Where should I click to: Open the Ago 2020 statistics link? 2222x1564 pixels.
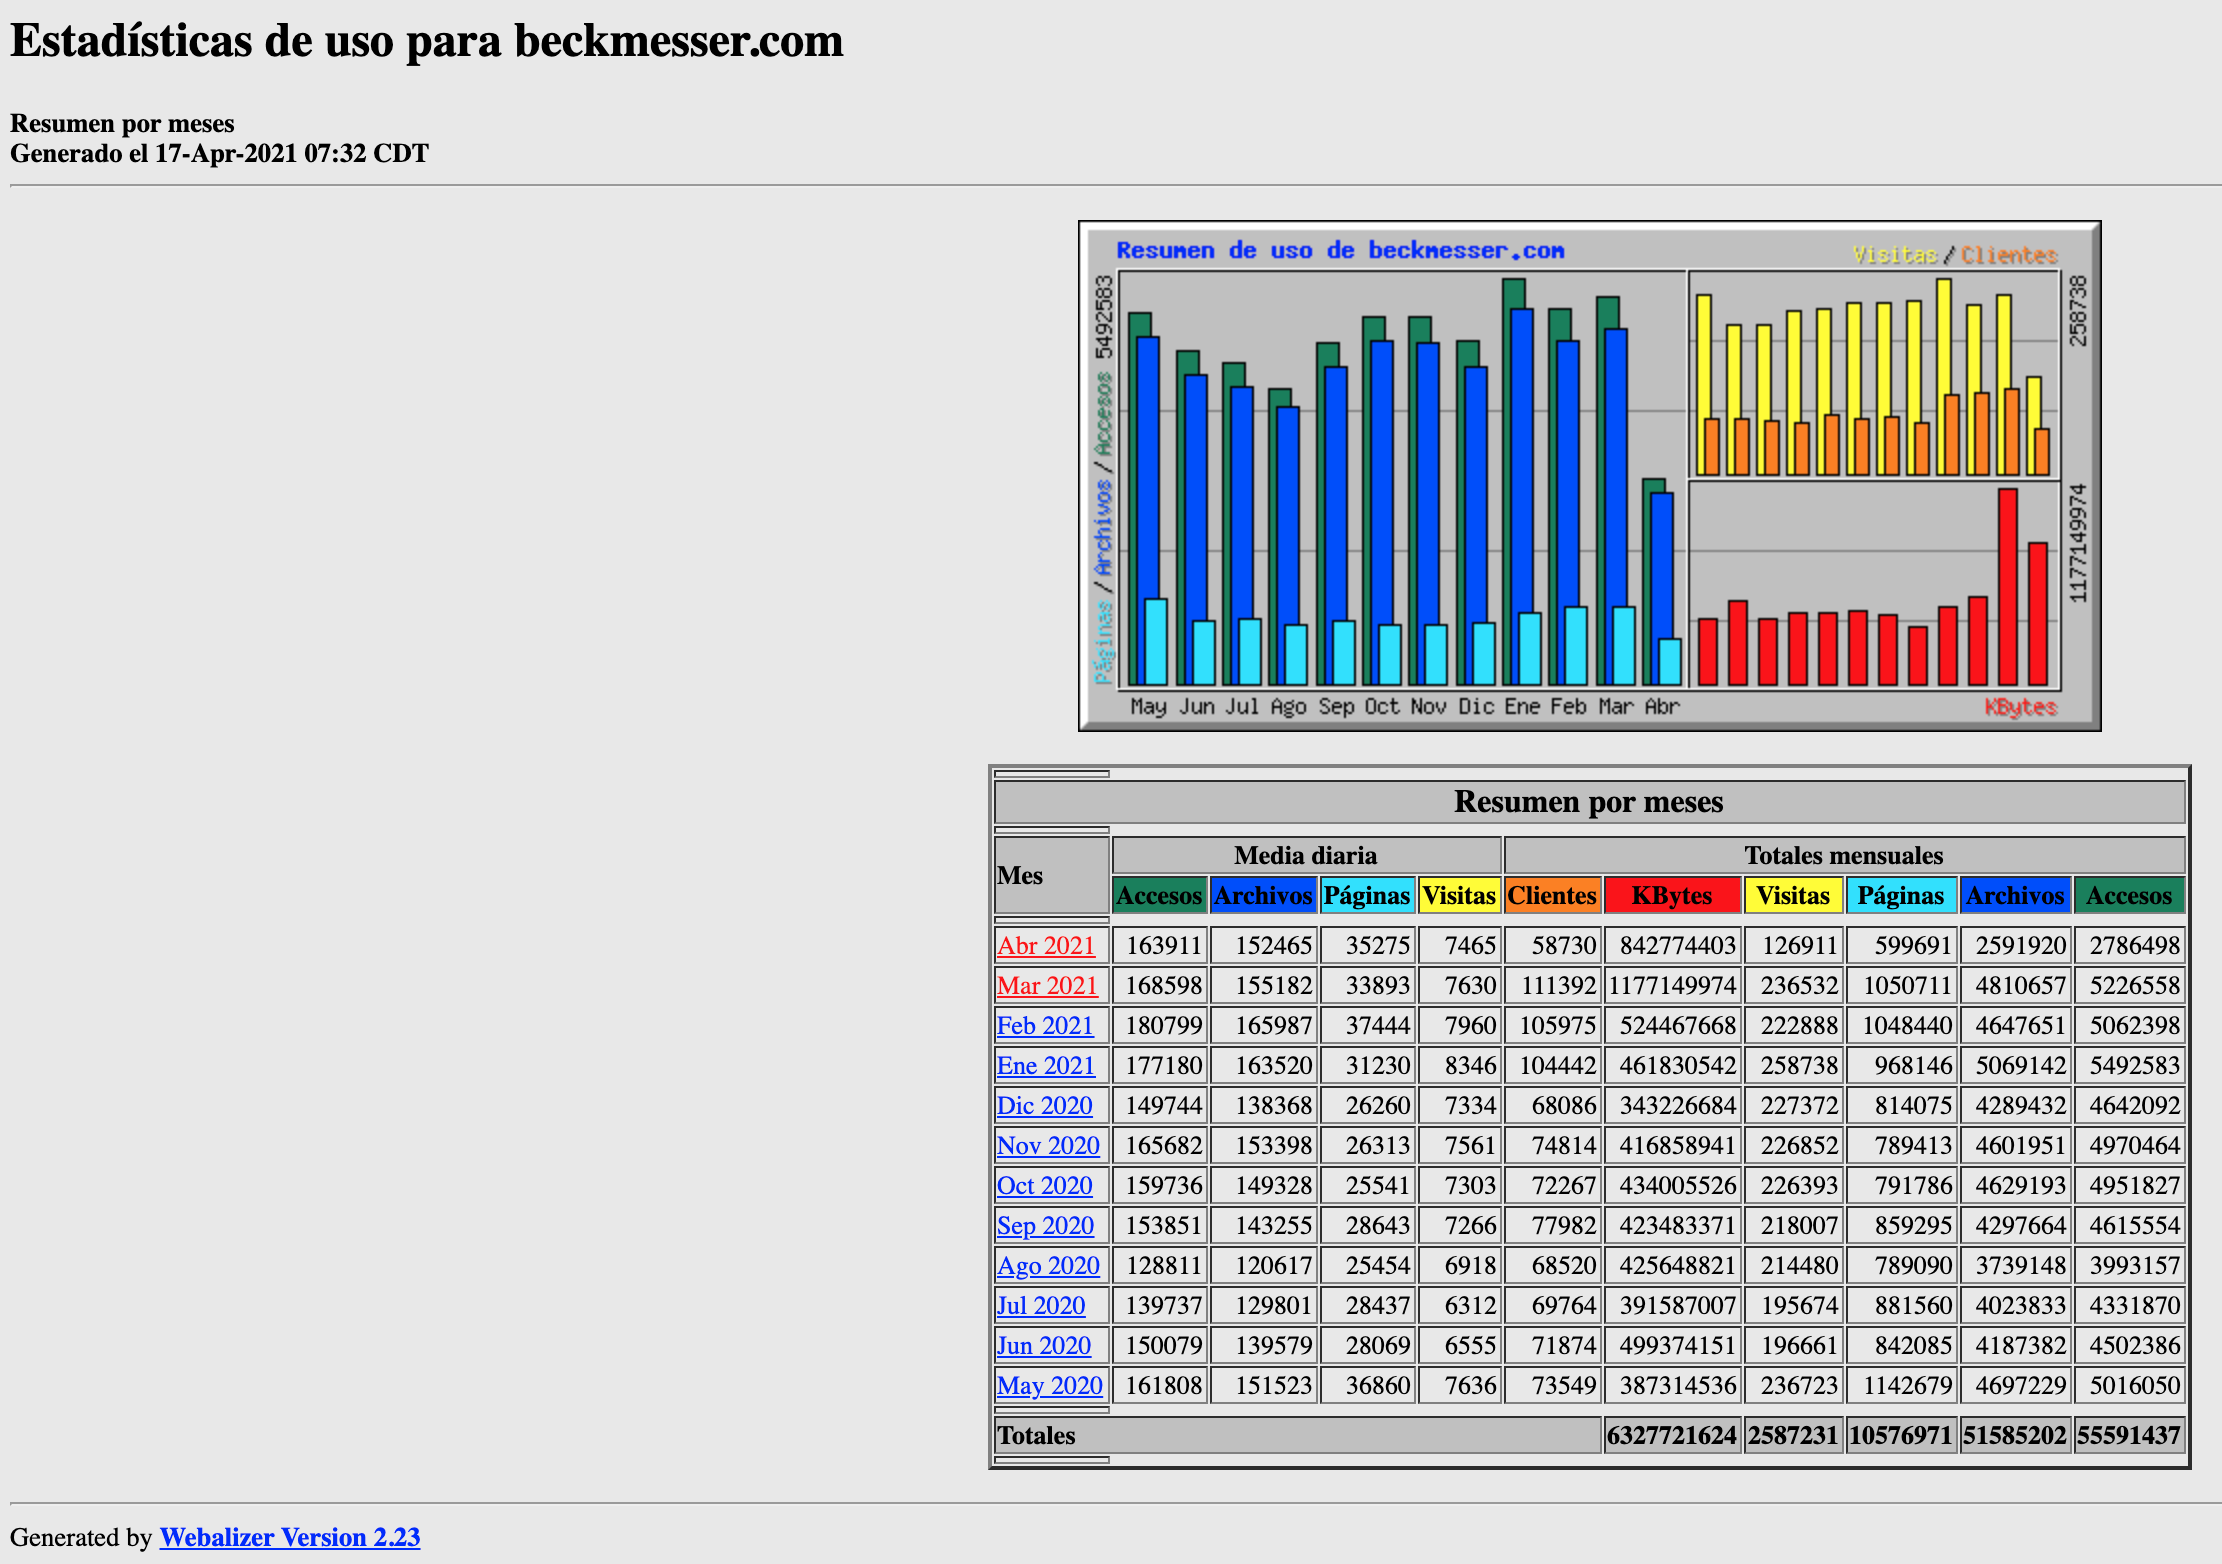click(1048, 1265)
